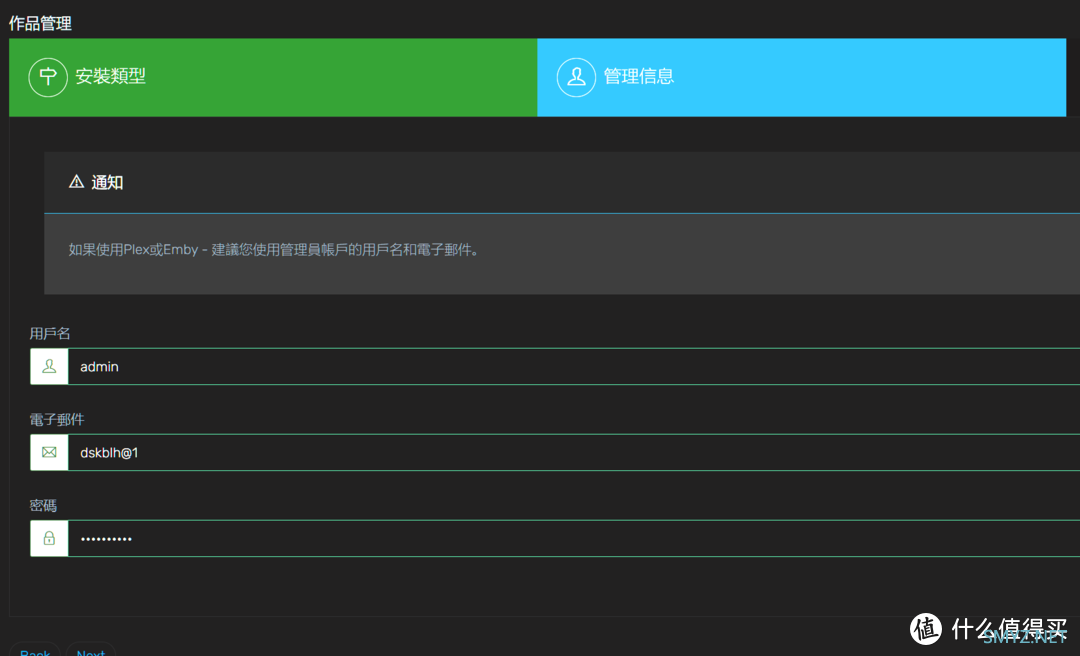Click the Plex或Emby notice message text
The image size is (1080, 656).
(274, 250)
